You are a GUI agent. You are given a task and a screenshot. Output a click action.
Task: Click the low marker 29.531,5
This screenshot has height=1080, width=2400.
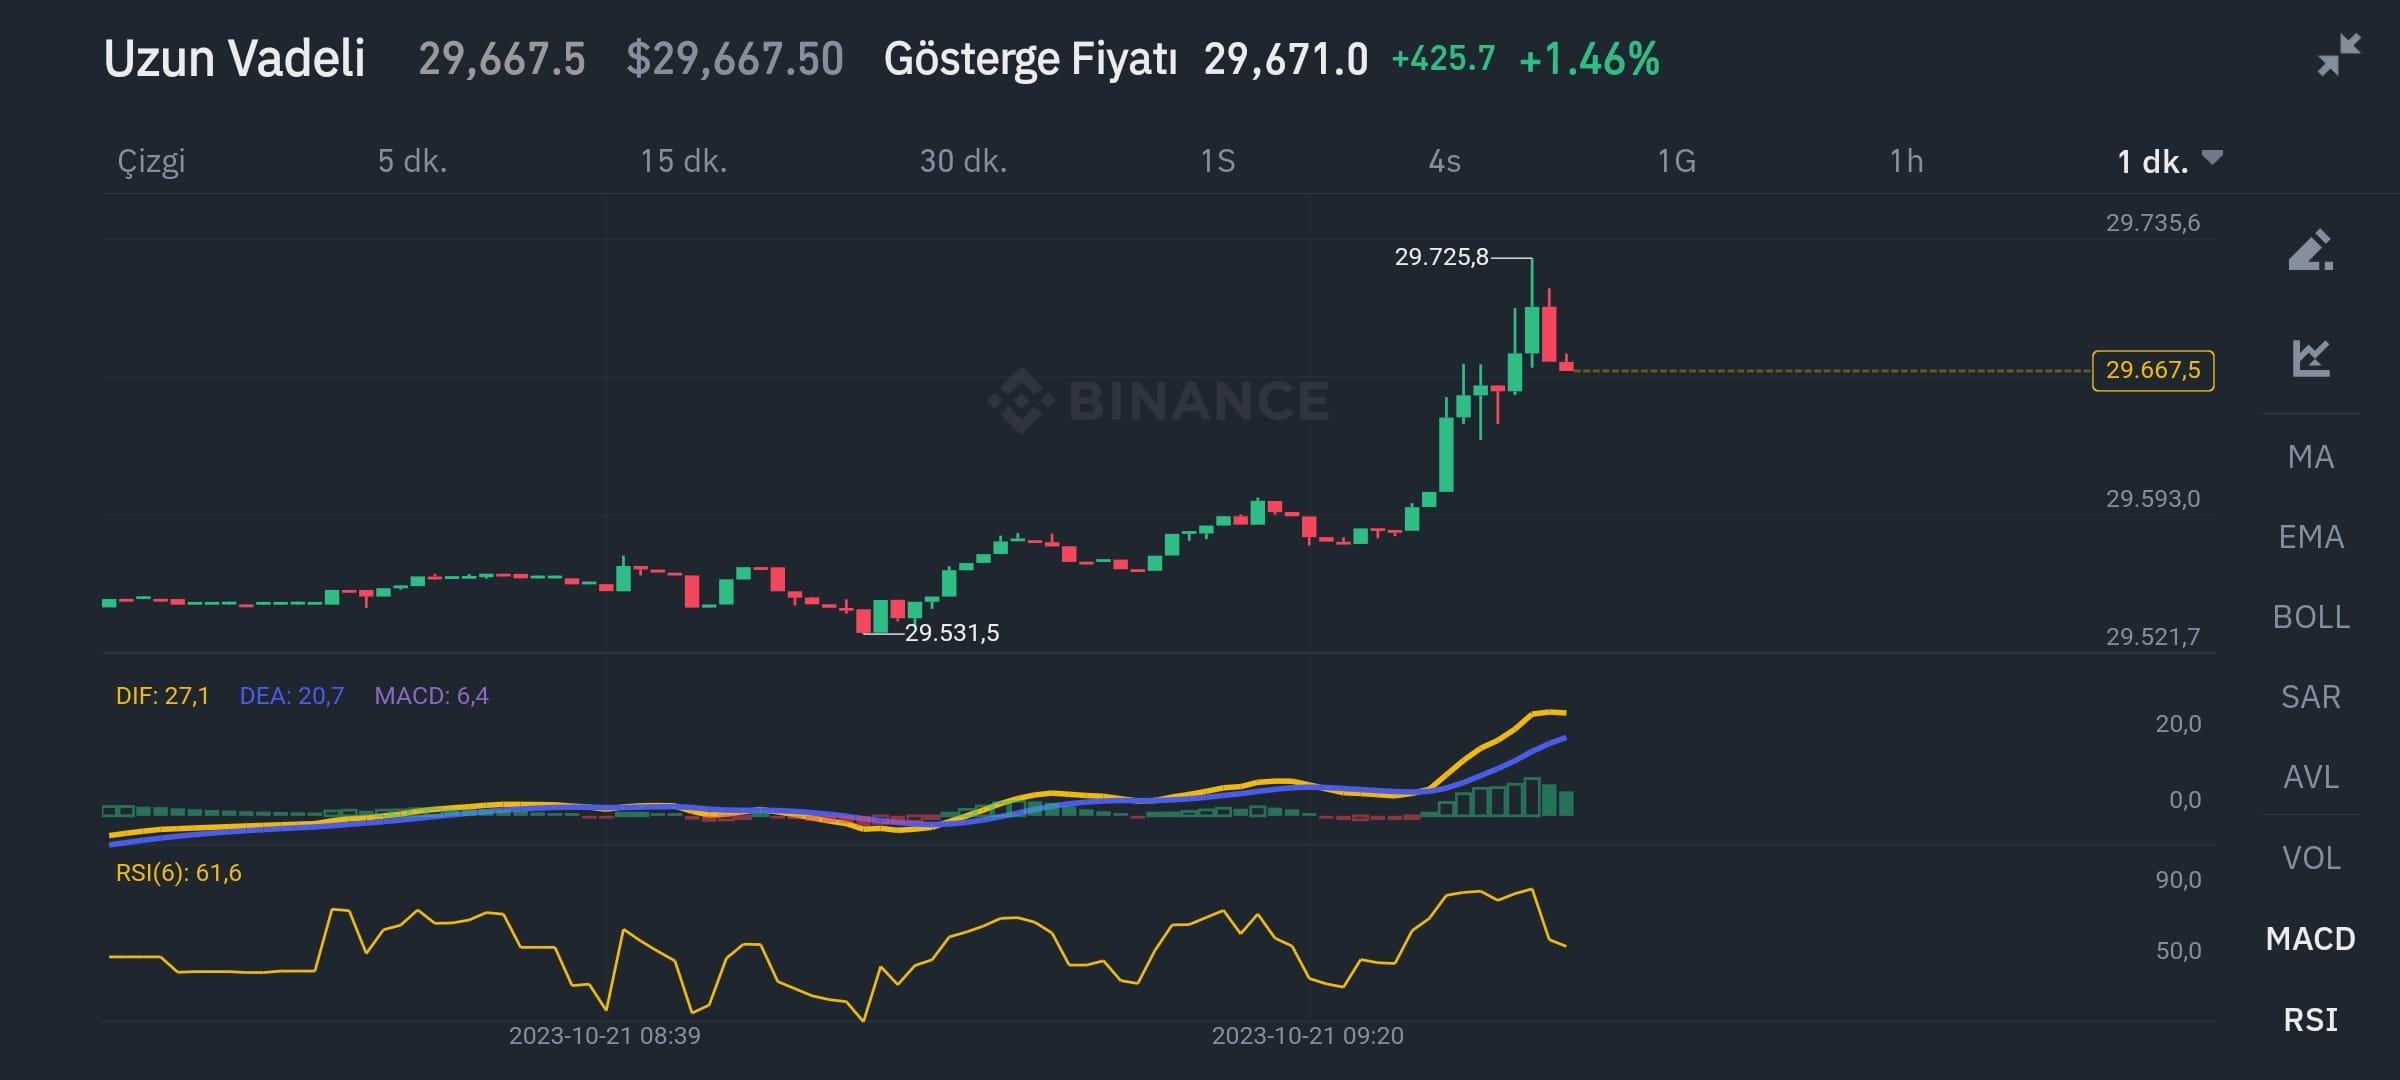coord(951,633)
